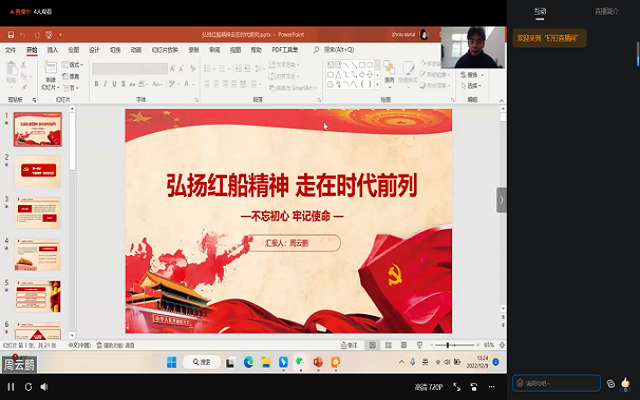Click slide title 弘扬红船精神 走在时代前列
640x400 pixels.
coord(291,186)
